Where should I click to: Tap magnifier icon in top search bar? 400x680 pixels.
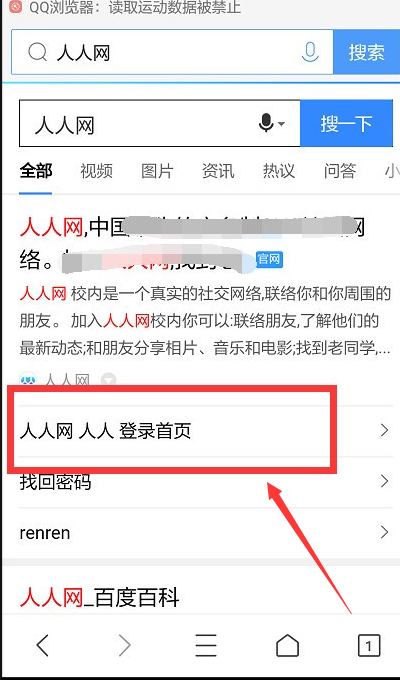[37, 52]
